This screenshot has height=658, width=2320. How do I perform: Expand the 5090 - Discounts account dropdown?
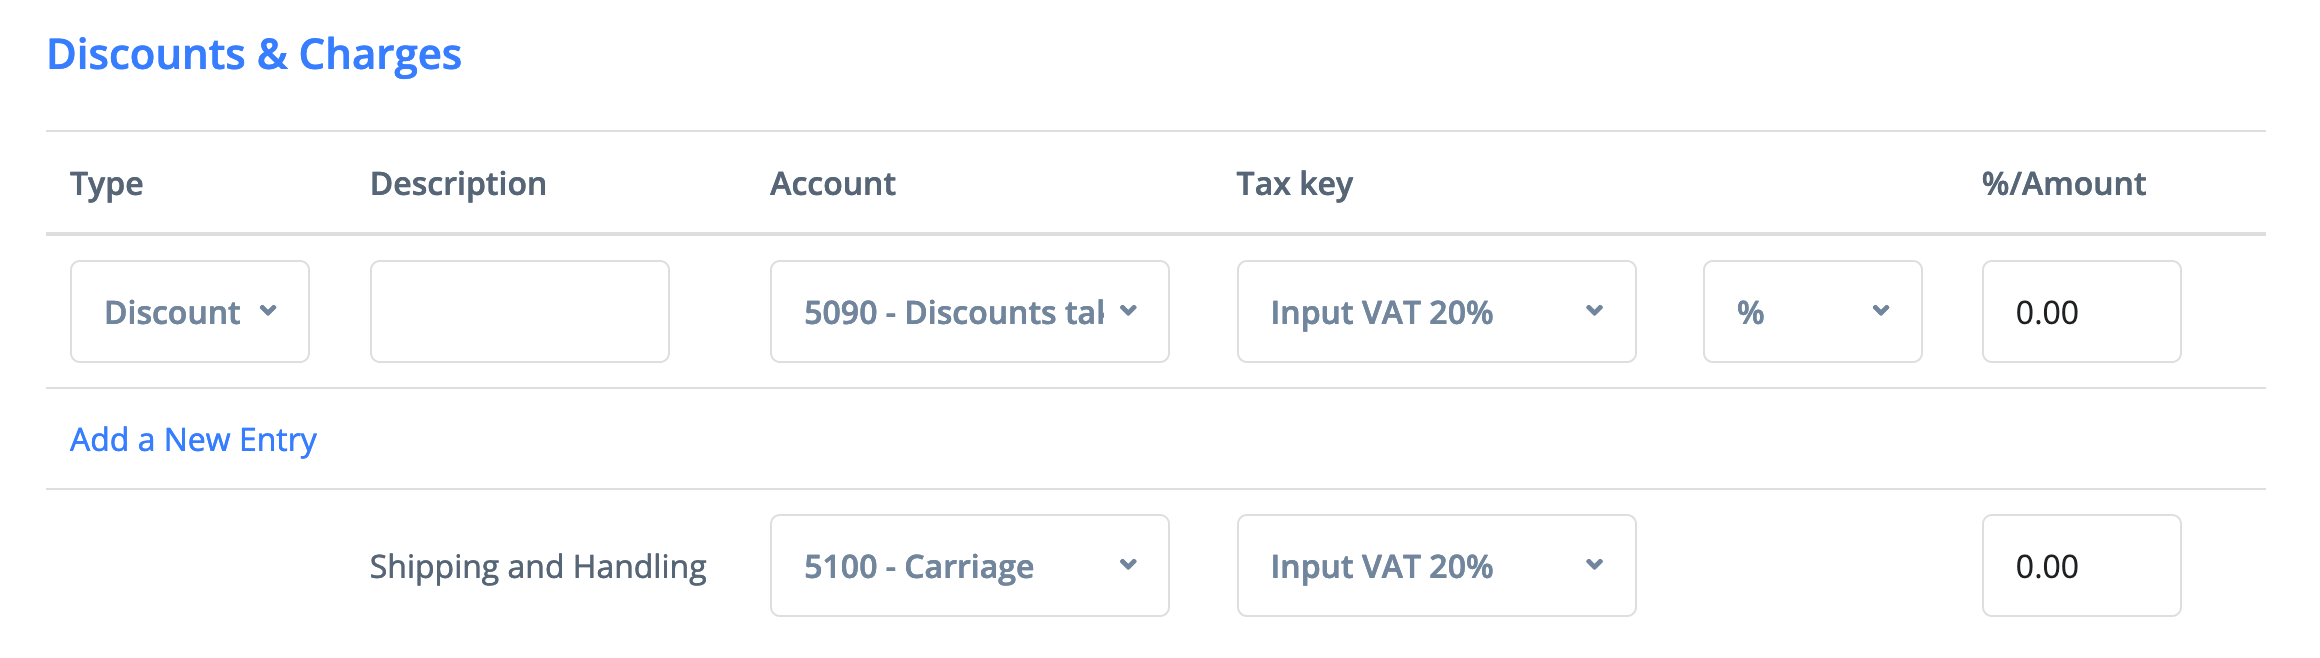[969, 312]
